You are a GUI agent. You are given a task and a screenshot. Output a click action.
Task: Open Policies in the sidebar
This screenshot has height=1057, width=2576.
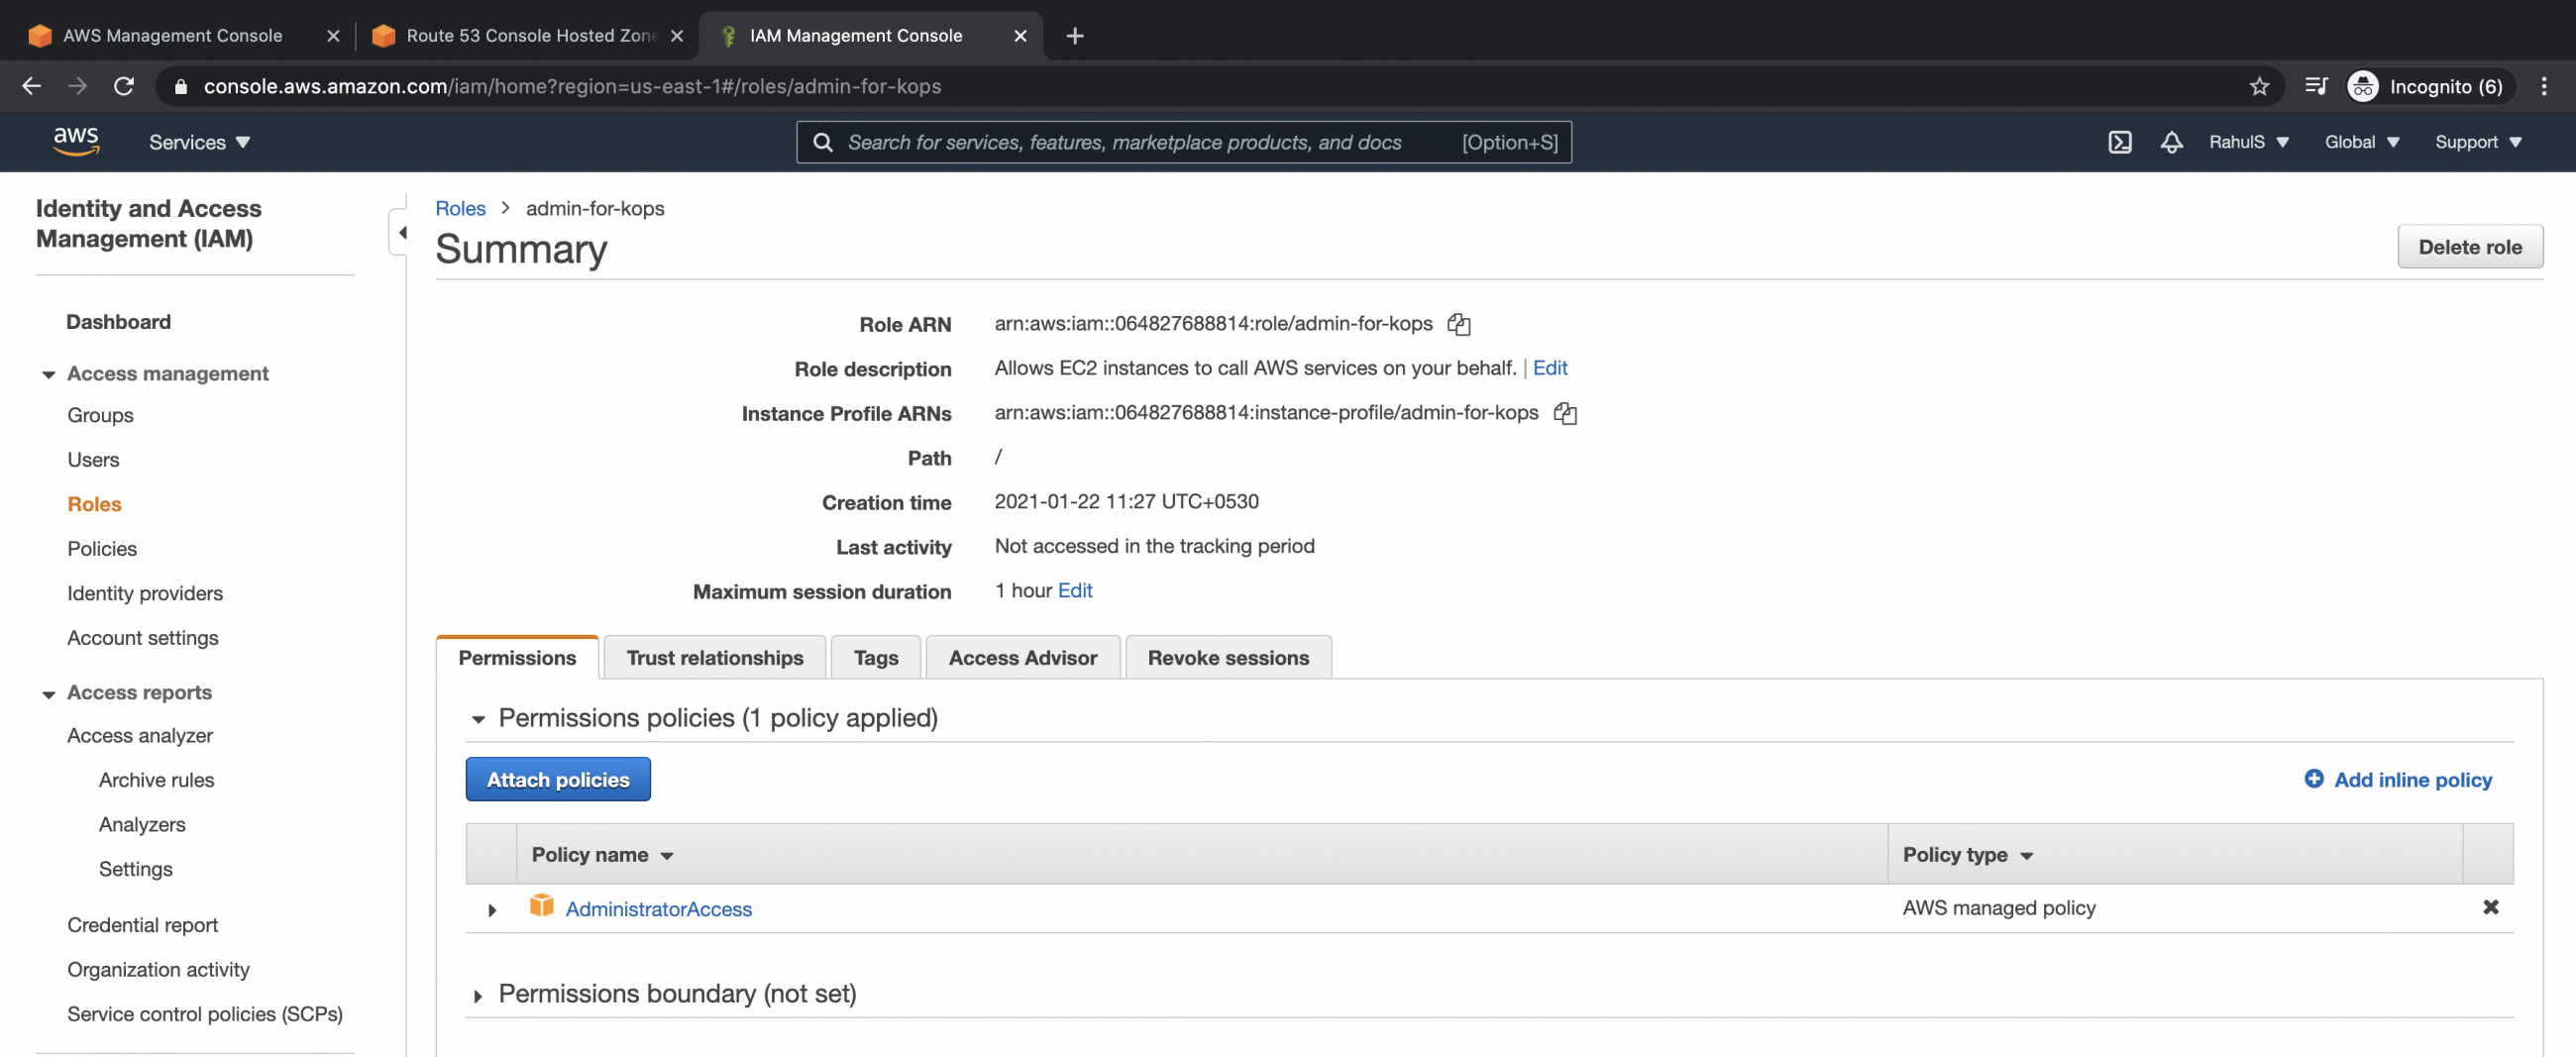[x=102, y=549]
